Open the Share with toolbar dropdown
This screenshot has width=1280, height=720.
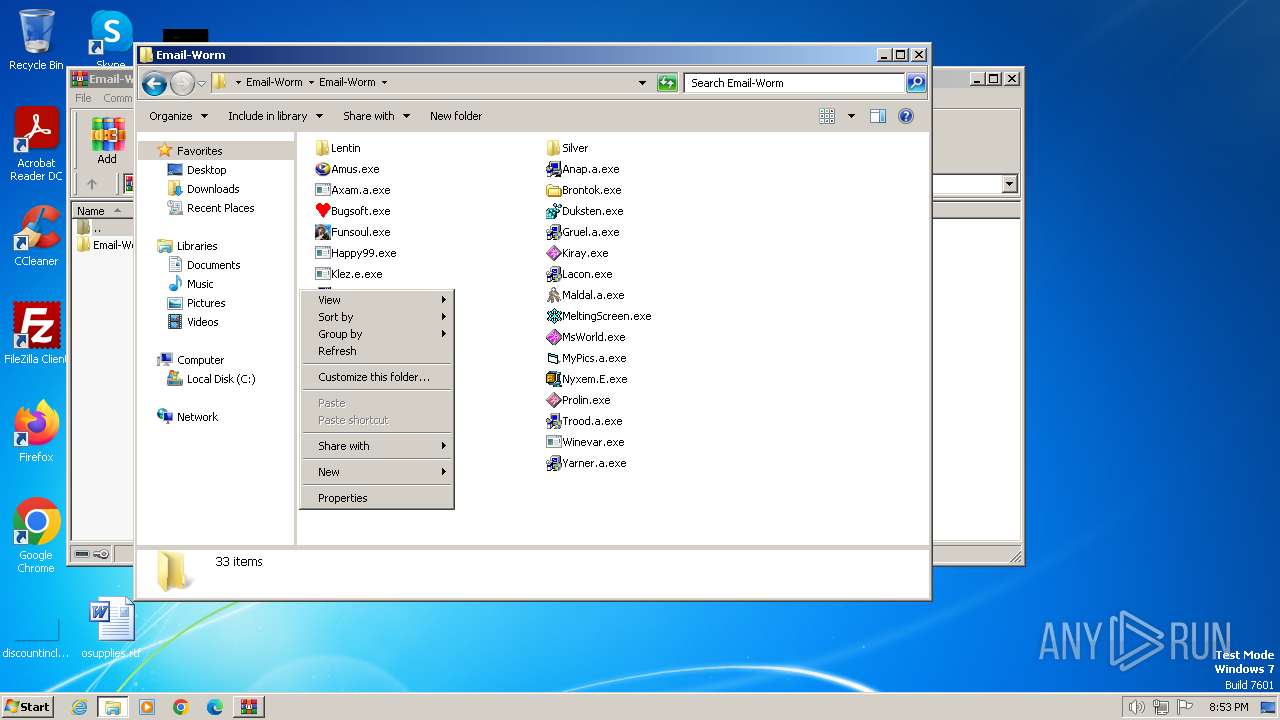376,116
